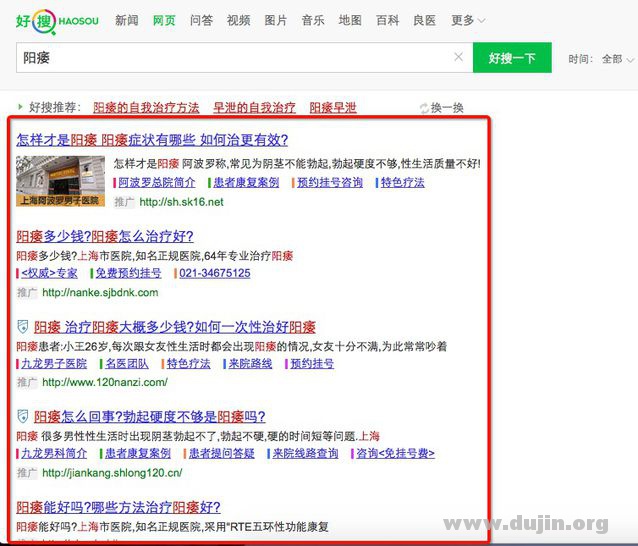Click shield icon beside 治疗阳痿大概多少钱 result
This screenshot has height=546, width=638.
coord(23,326)
